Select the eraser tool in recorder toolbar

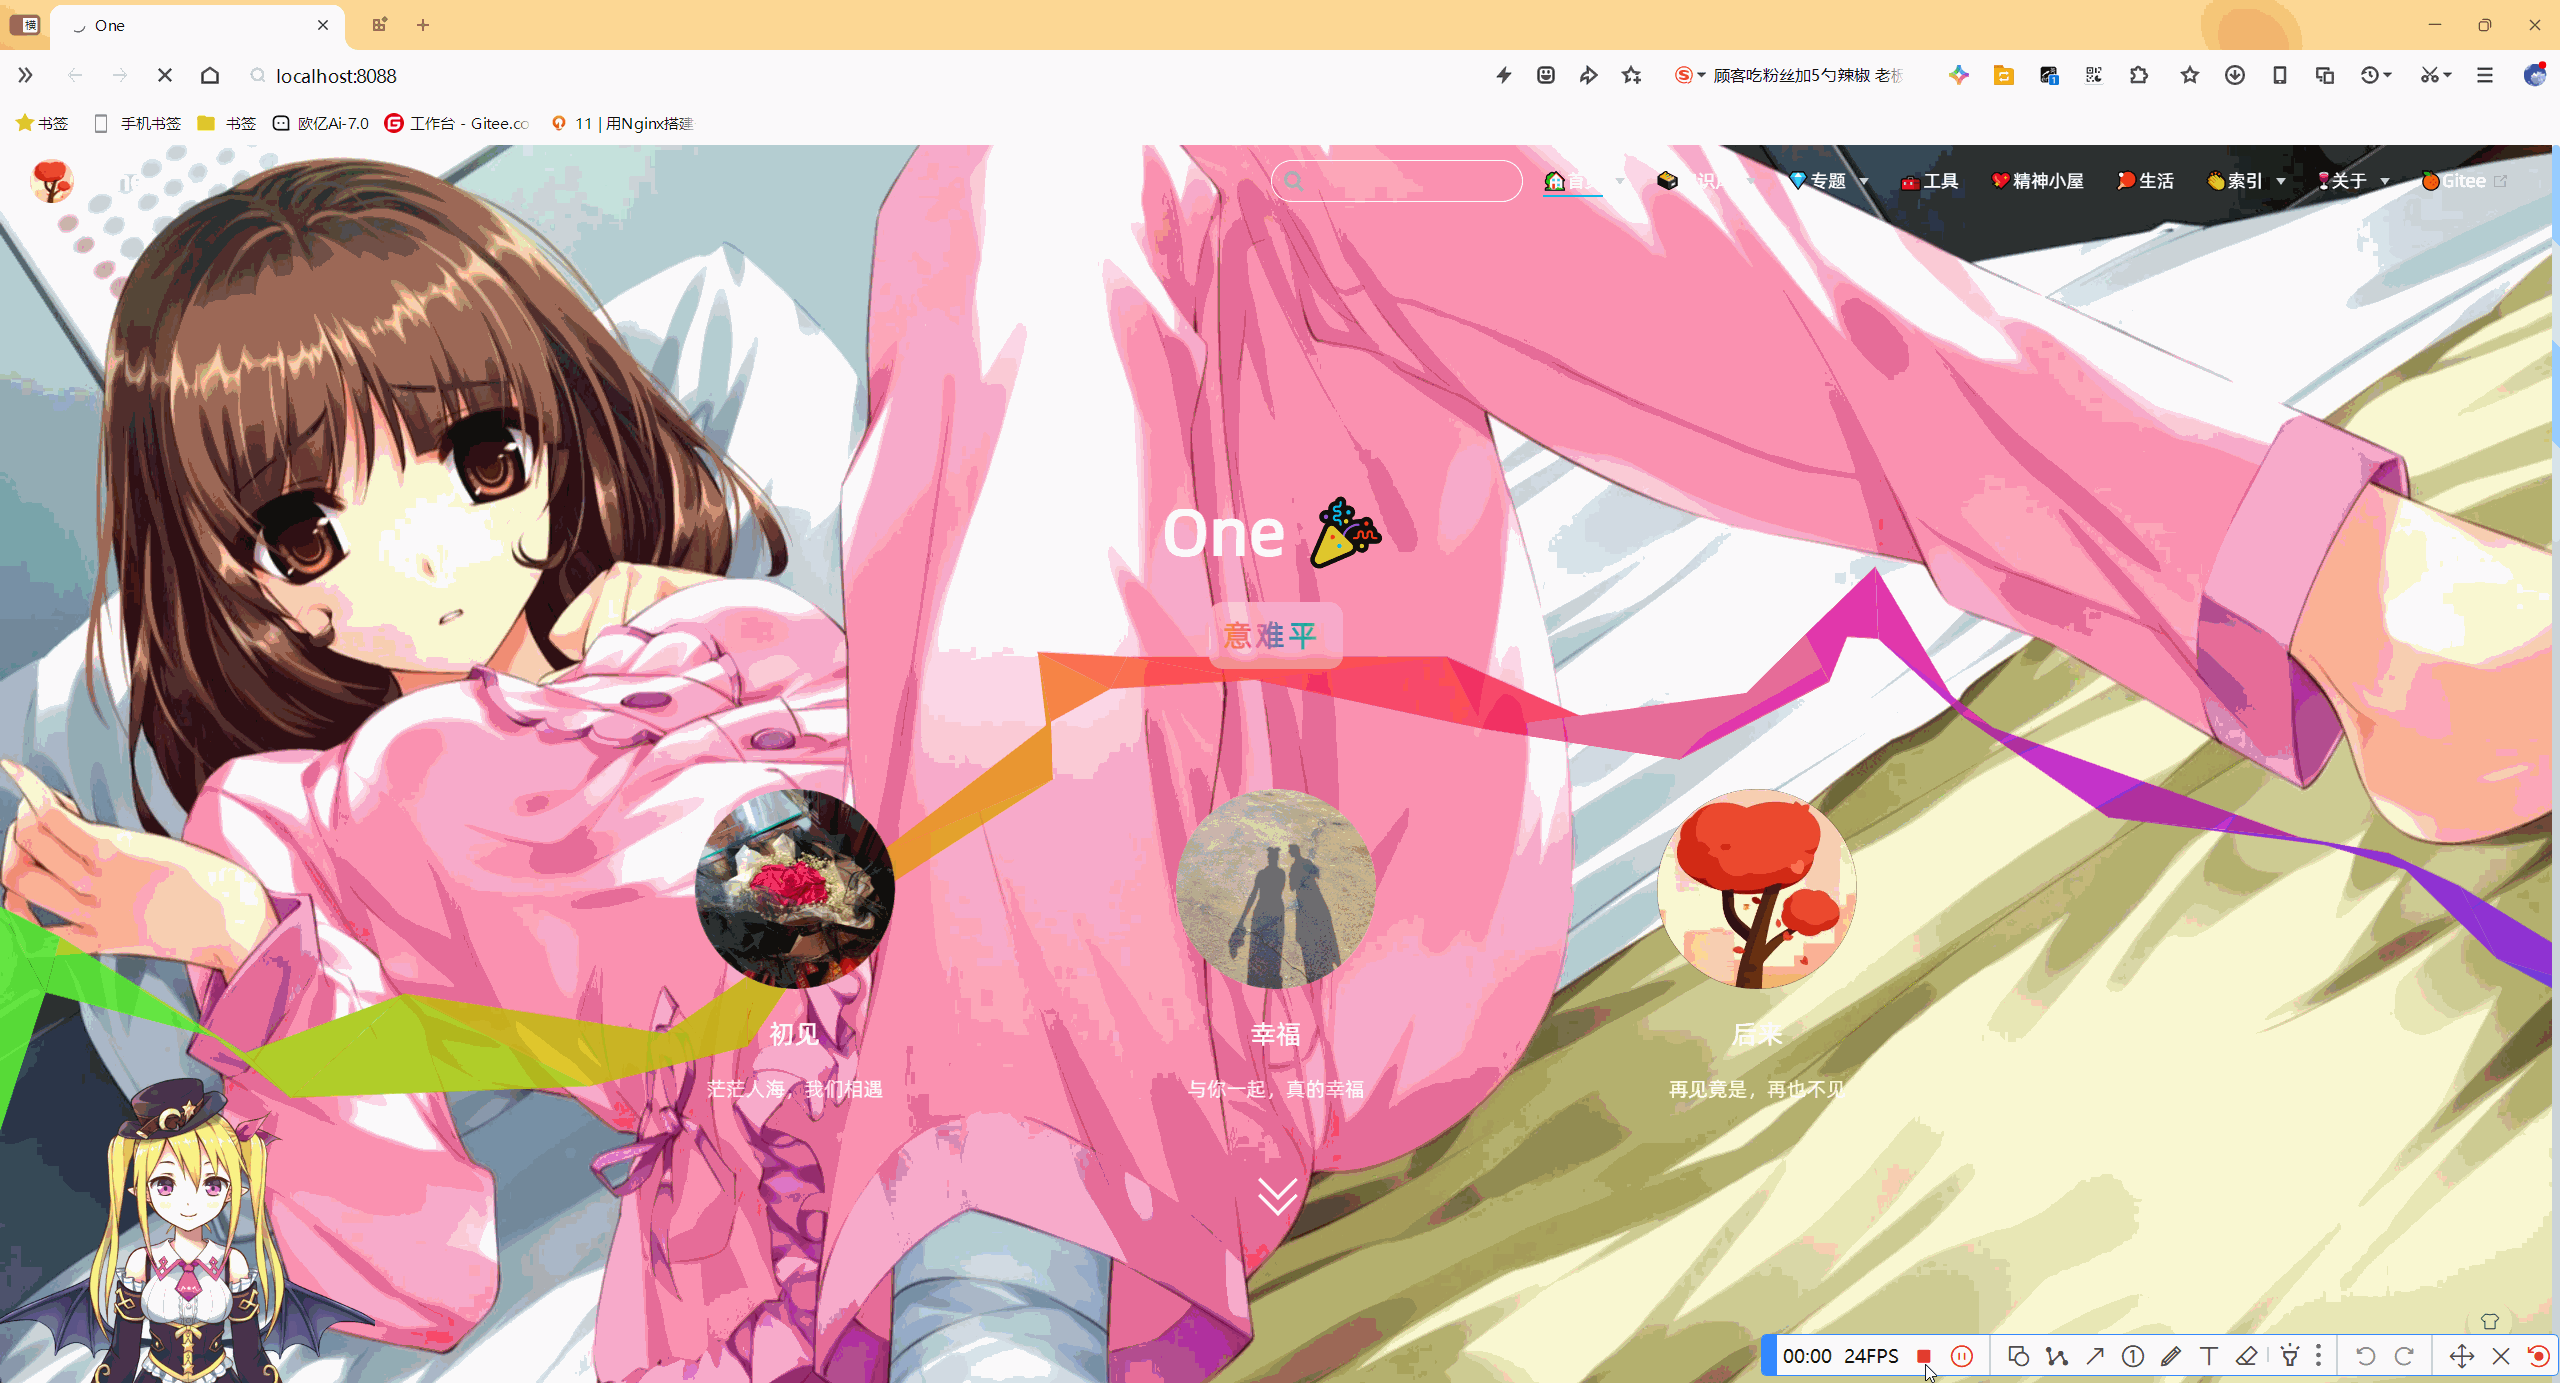click(x=2247, y=1356)
